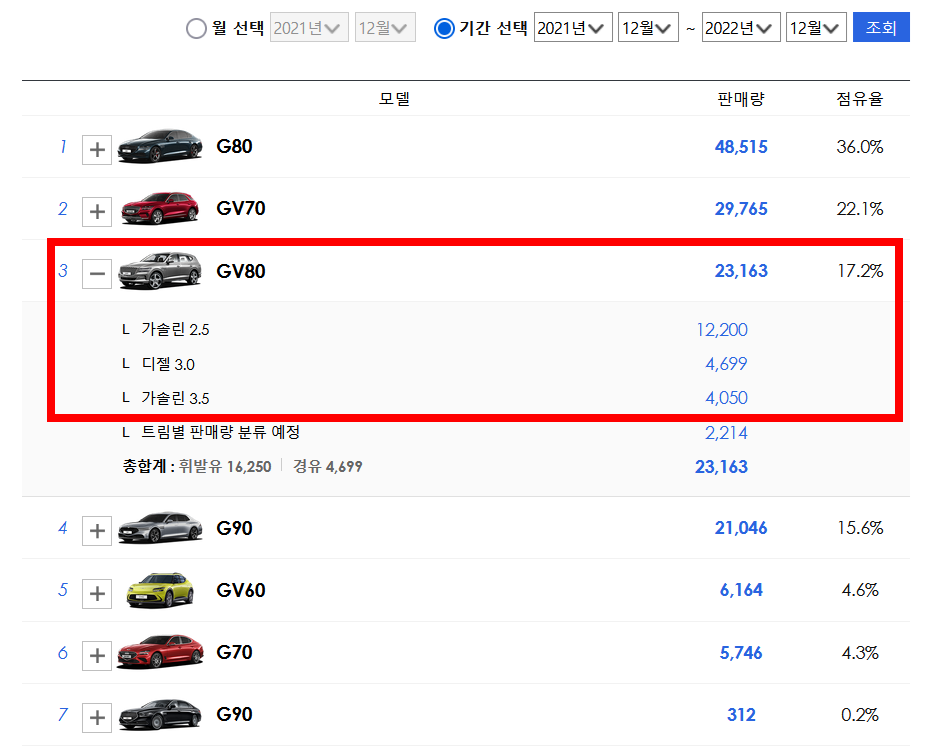932x752 pixels.
Task: Click the 판매량 column header
Action: coord(741,99)
